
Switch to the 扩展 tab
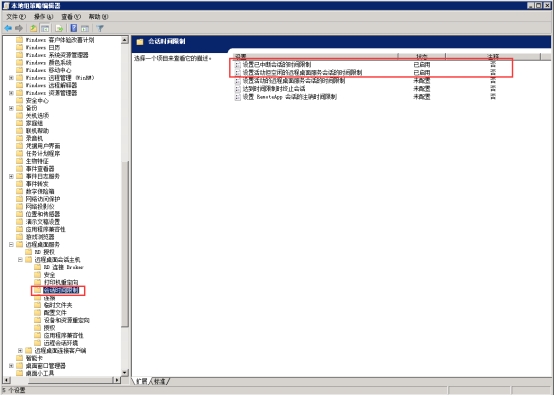point(142,381)
